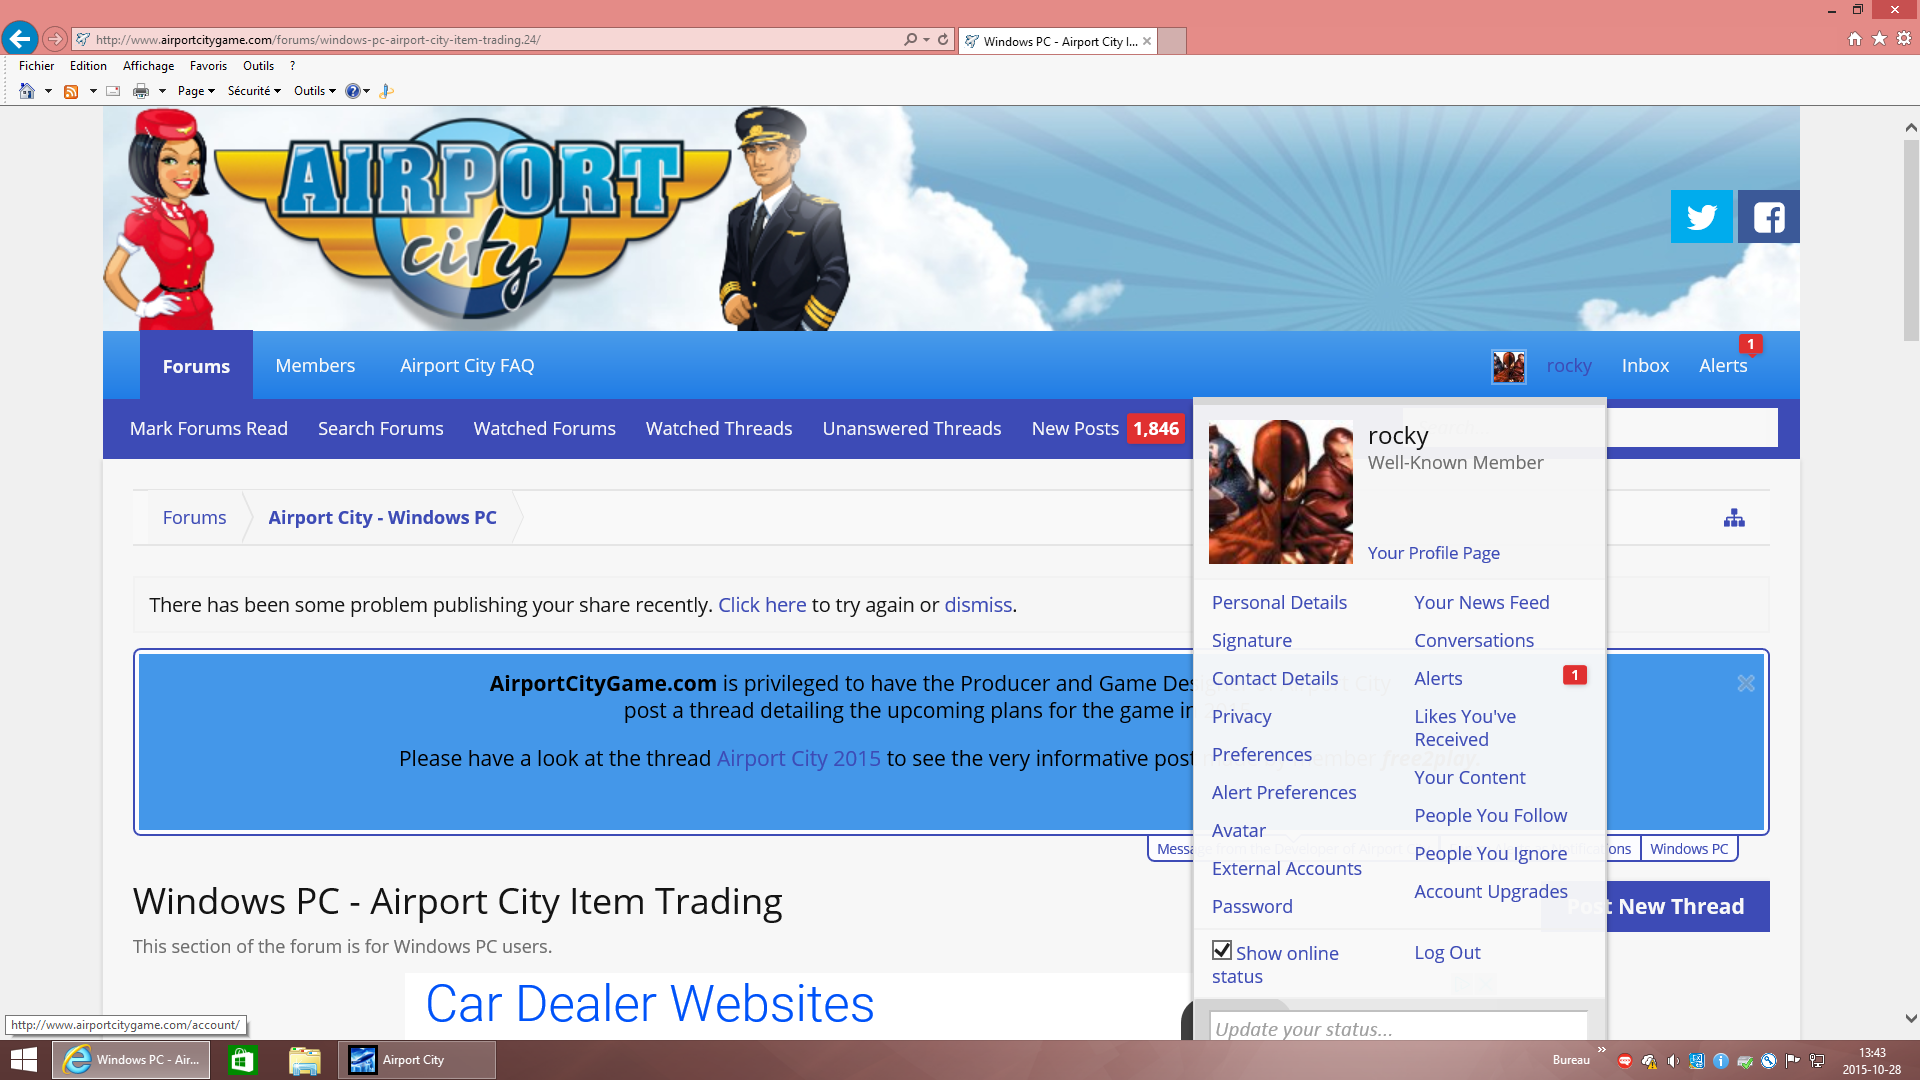Click the volume speaker tray icon
1920x1080 pixels.
pyautogui.click(x=1673, y=1061)
